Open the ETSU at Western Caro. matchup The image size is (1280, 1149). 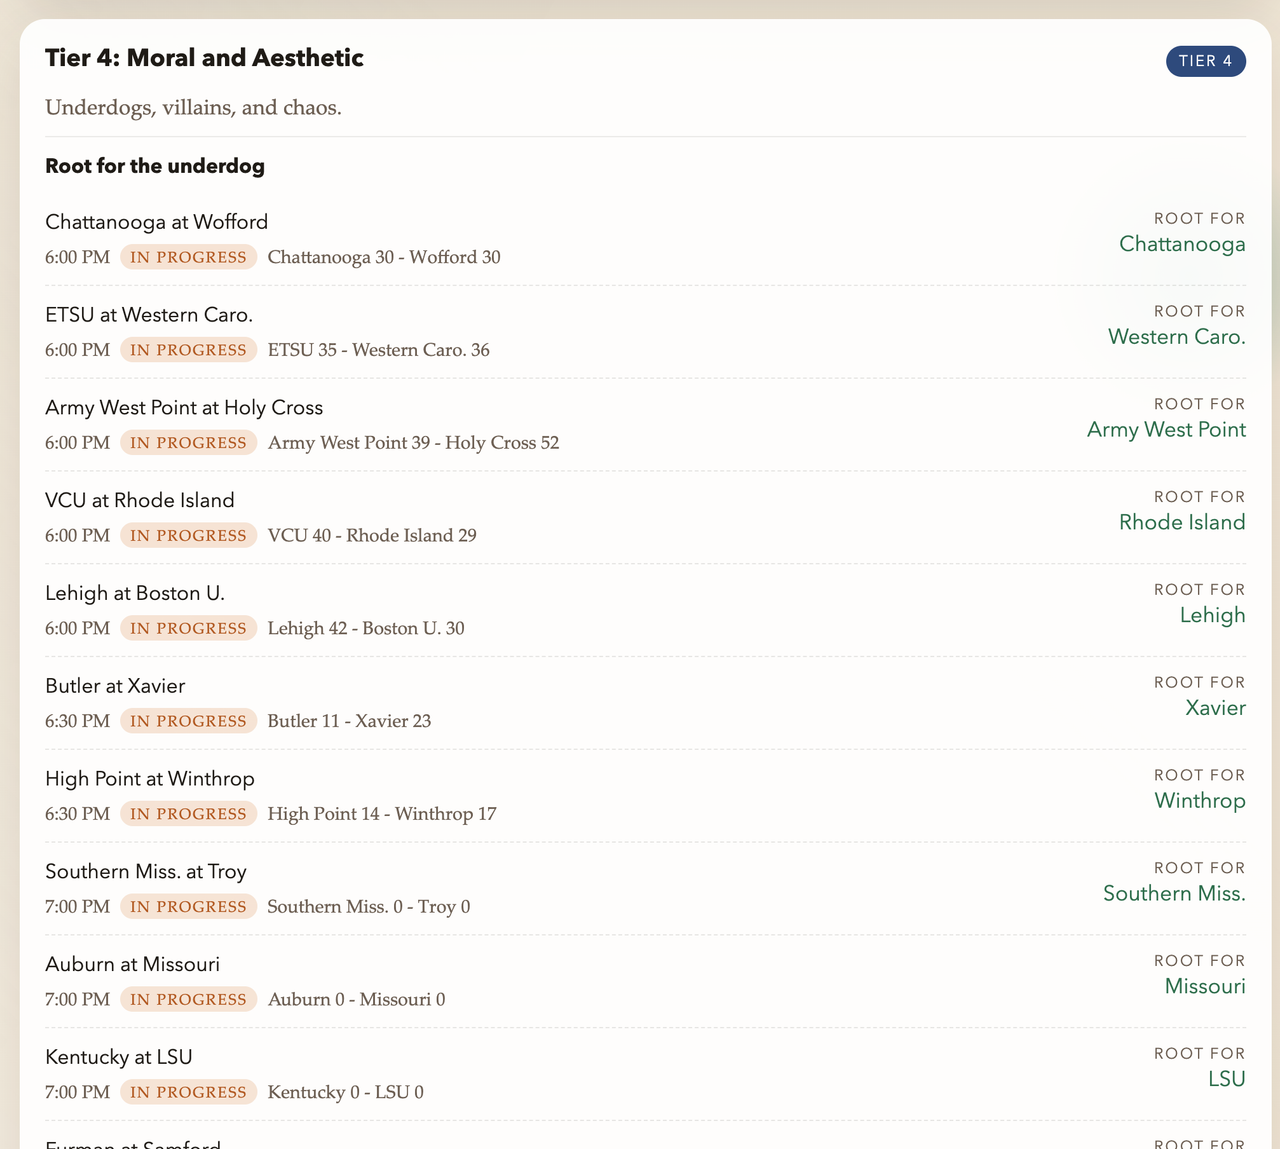pos(149,315)
